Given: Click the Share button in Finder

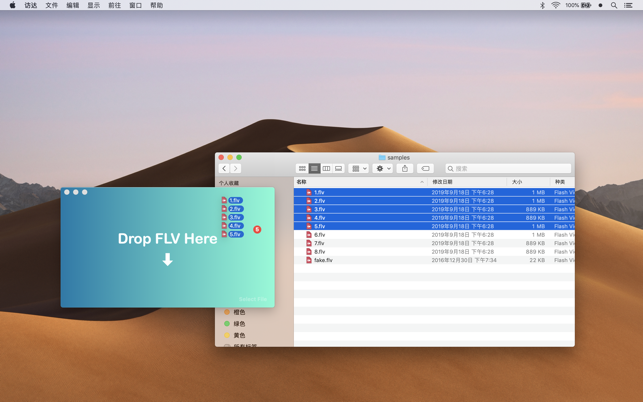Looking at the screenshot, I should point(405,169).
